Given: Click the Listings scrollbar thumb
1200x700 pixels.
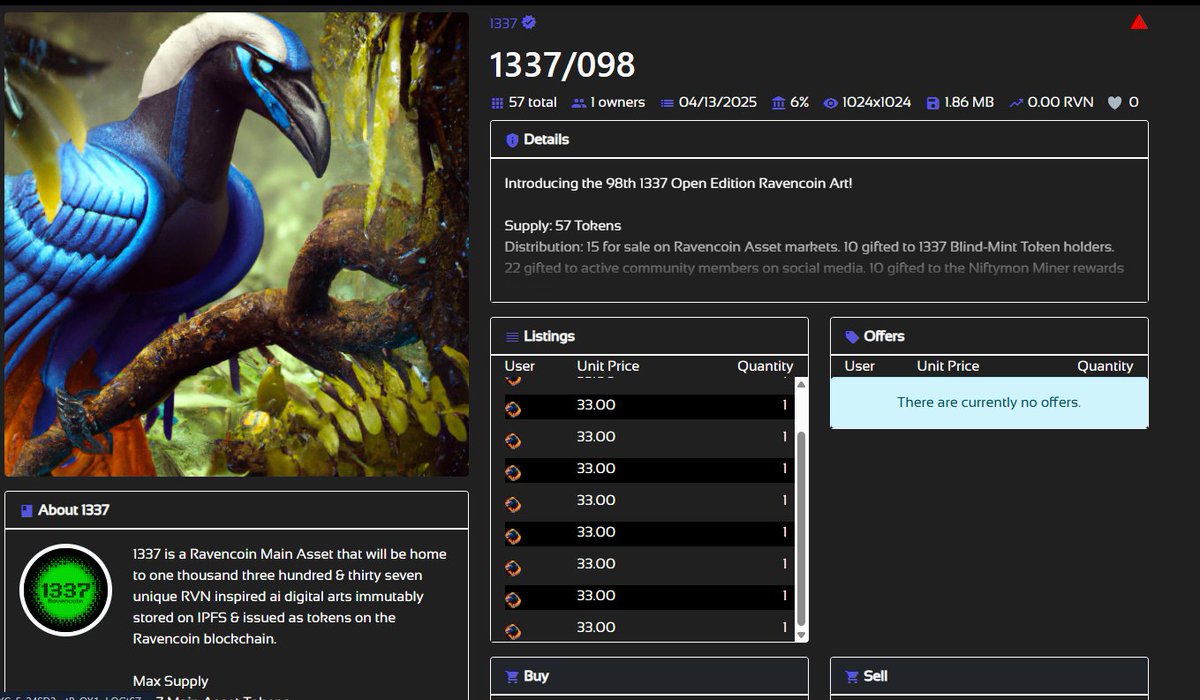Looking at the screenshot, I should click(x=801, y=527).
